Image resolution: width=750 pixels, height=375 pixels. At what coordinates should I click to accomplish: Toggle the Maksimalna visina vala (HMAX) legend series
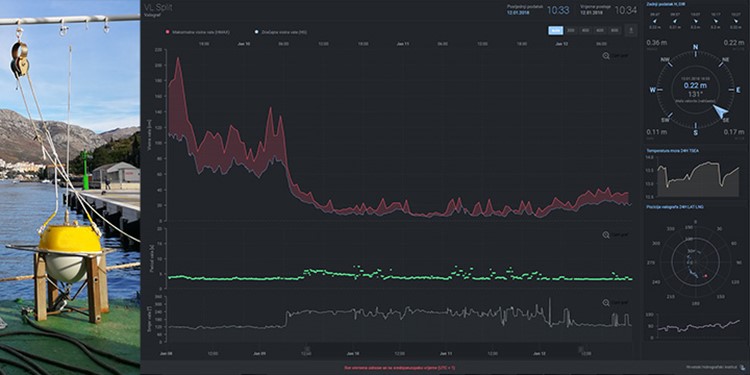tap(198, 32)
